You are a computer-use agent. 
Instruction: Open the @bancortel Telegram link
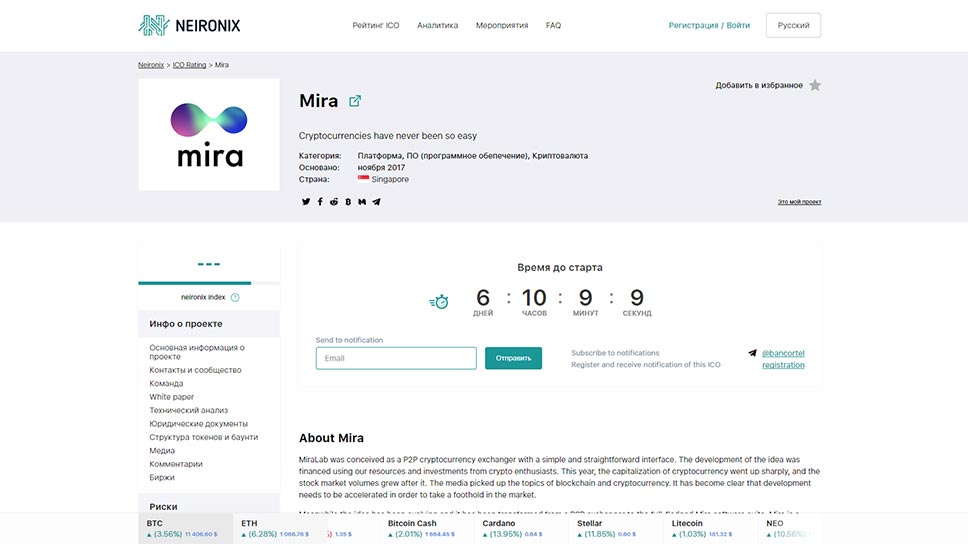783,353
